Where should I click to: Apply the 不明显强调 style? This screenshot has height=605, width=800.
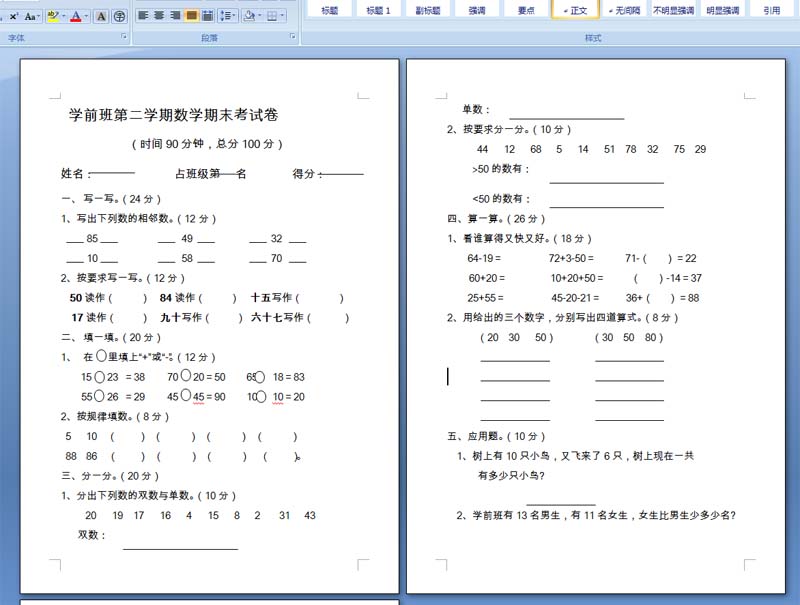673,10
